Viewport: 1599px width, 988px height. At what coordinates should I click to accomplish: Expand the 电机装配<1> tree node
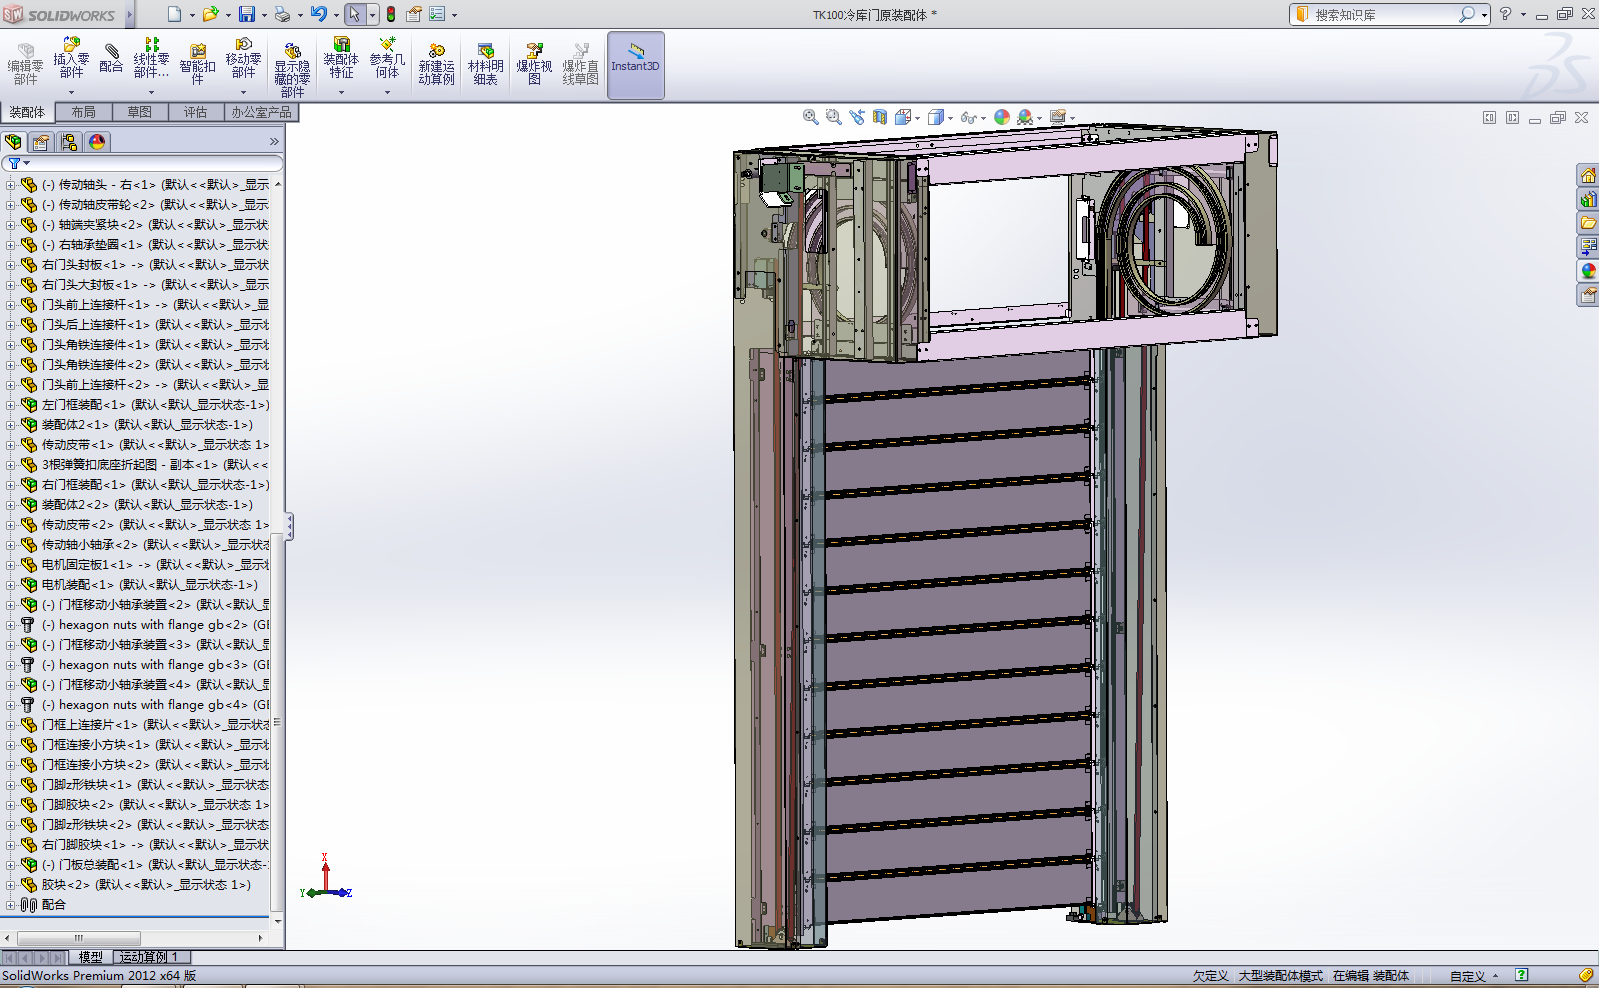point(10,585)
